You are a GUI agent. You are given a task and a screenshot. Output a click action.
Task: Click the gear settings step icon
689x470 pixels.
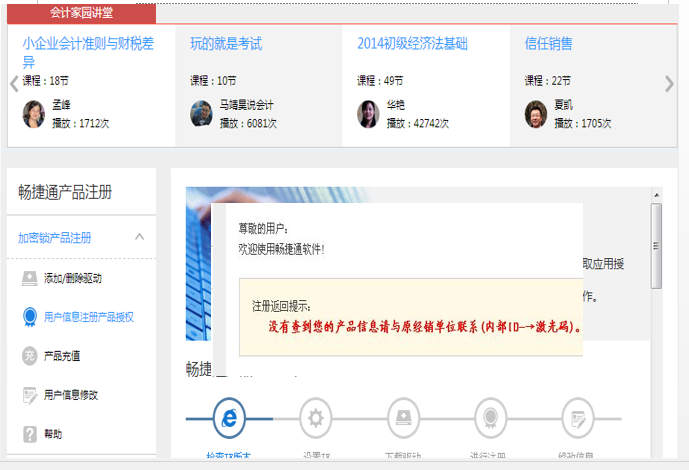[x=316, y=417]
